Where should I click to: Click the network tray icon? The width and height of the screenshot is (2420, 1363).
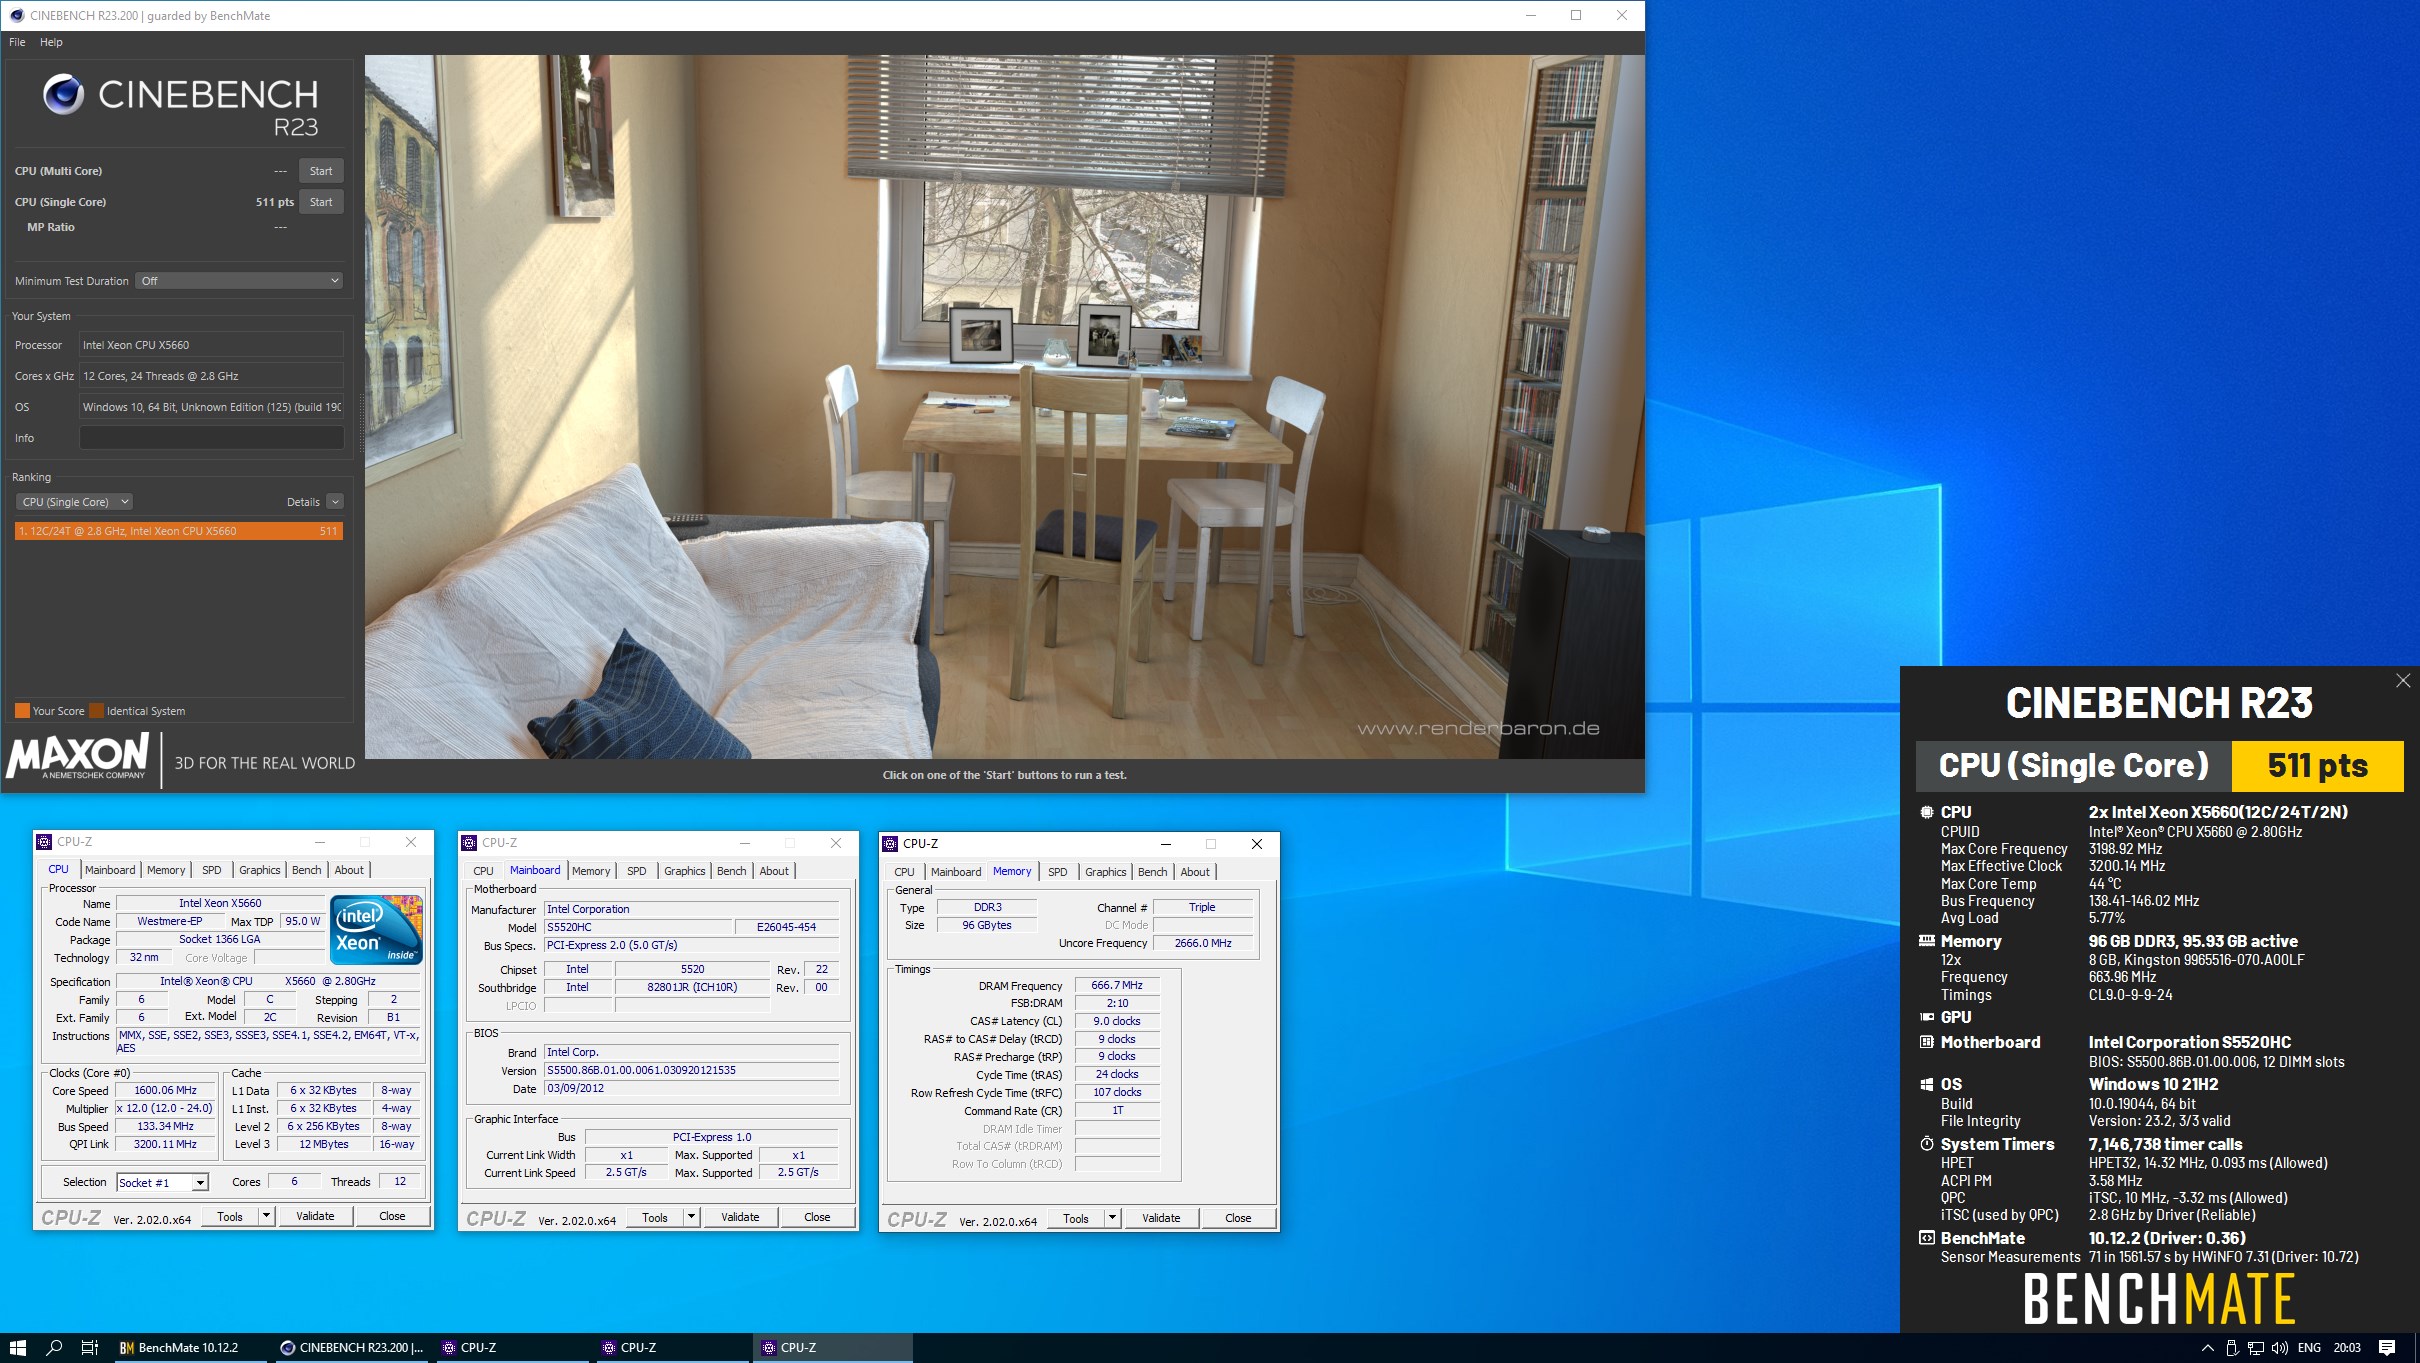click(2255, 1348)
